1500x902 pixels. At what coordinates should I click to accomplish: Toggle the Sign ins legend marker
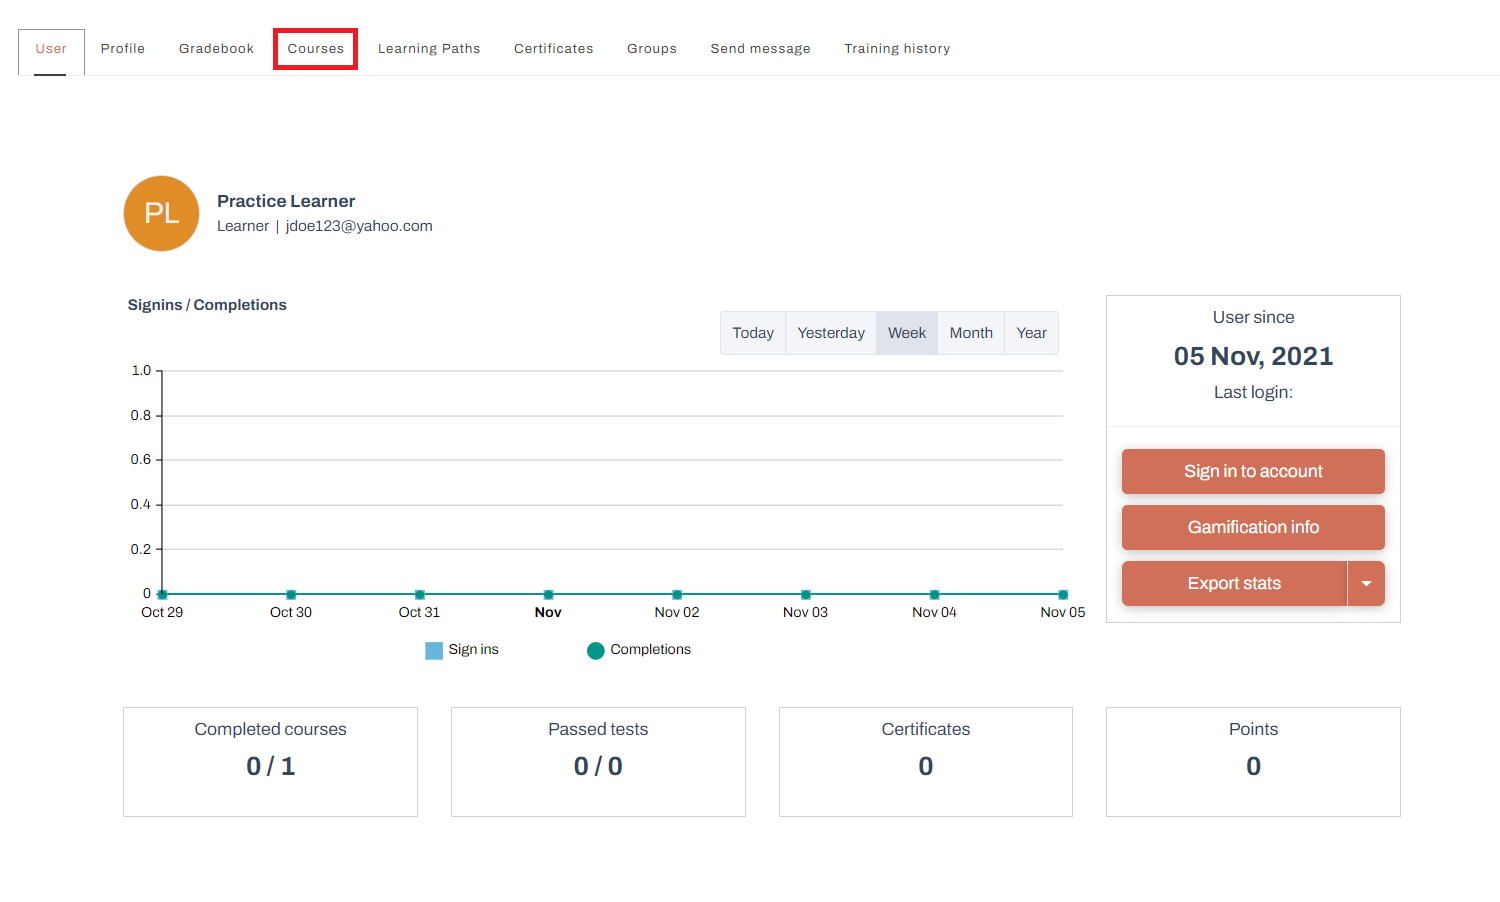pos(434,649)
